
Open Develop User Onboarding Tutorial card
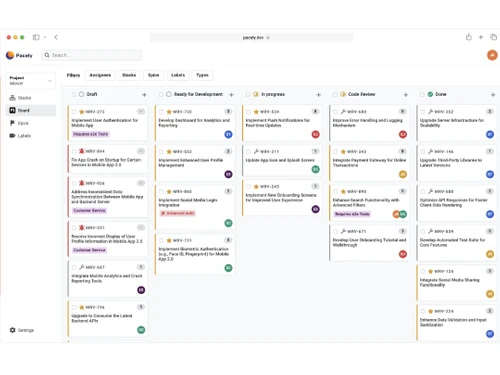point(369,243)
